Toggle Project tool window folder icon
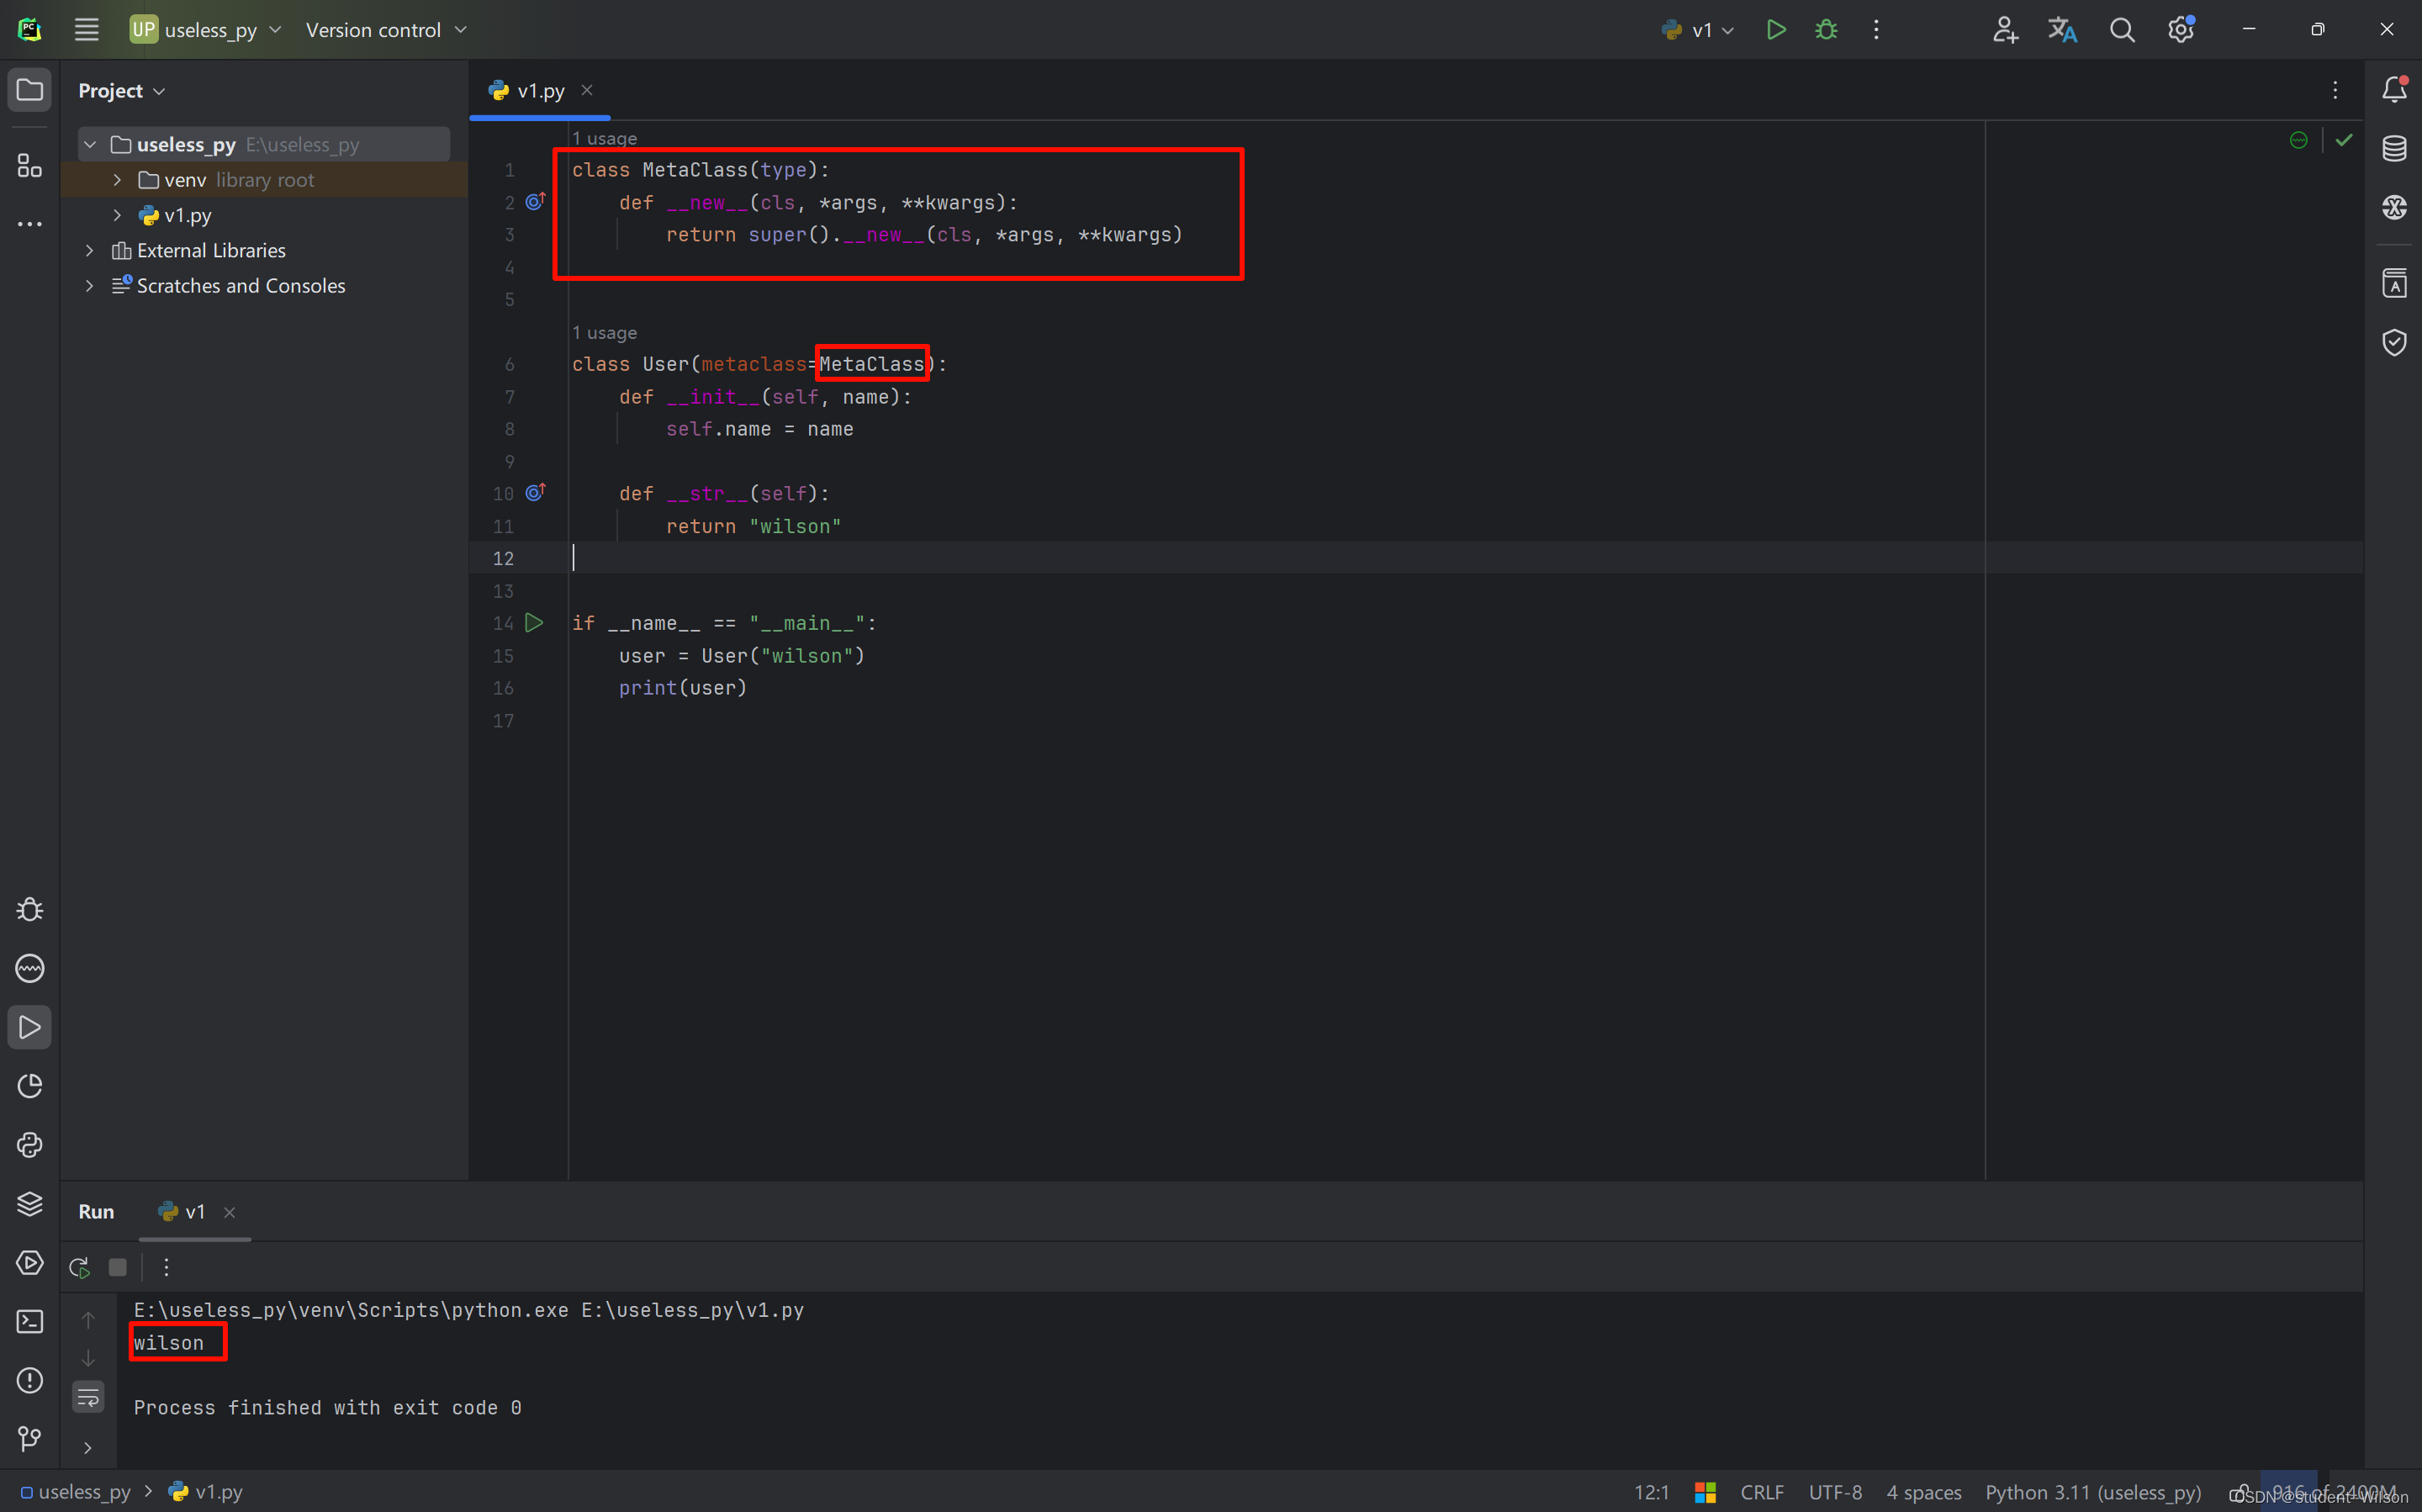This screenshot has width=2422, height=1512. (30, 90)
